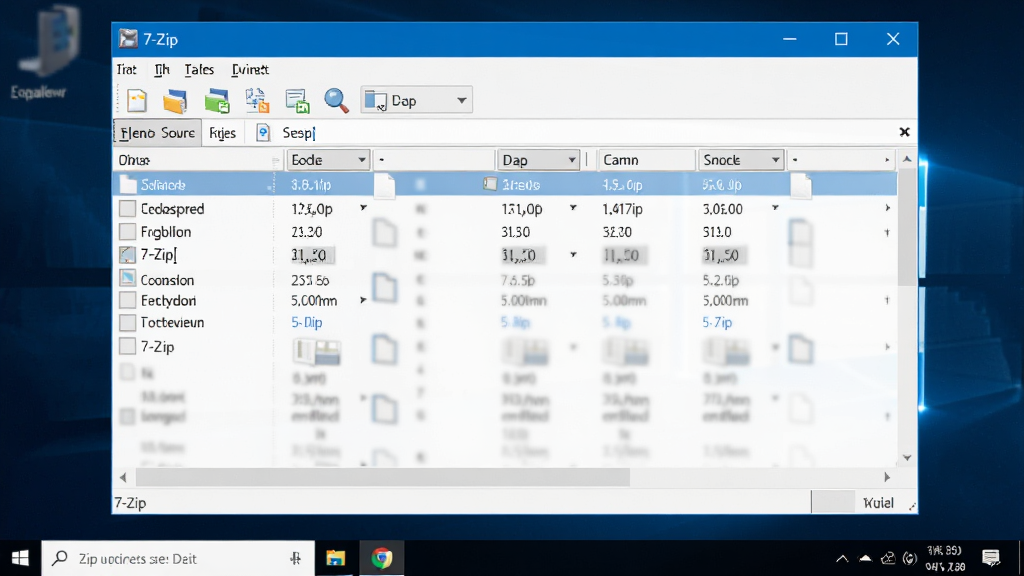Screen dimensions: 1024x576
Task: Toggle the Sefanors row checkbox
Action: pyautogui.click(x=128, y=185)
